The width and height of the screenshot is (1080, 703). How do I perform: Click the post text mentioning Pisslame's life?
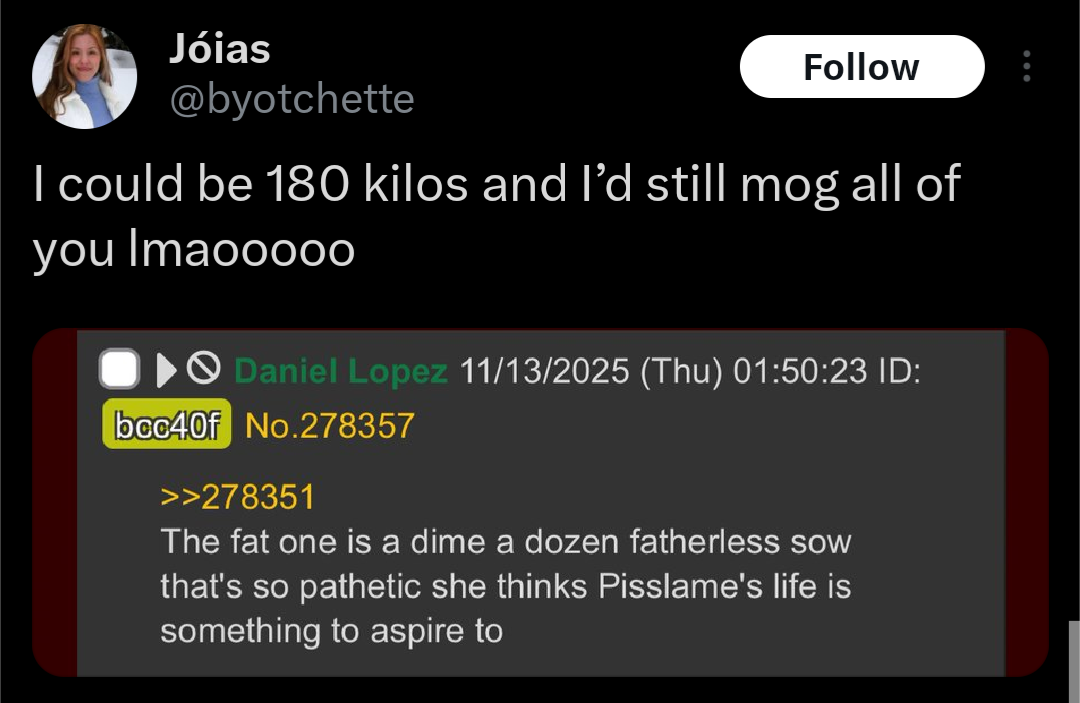coord(505,587)
